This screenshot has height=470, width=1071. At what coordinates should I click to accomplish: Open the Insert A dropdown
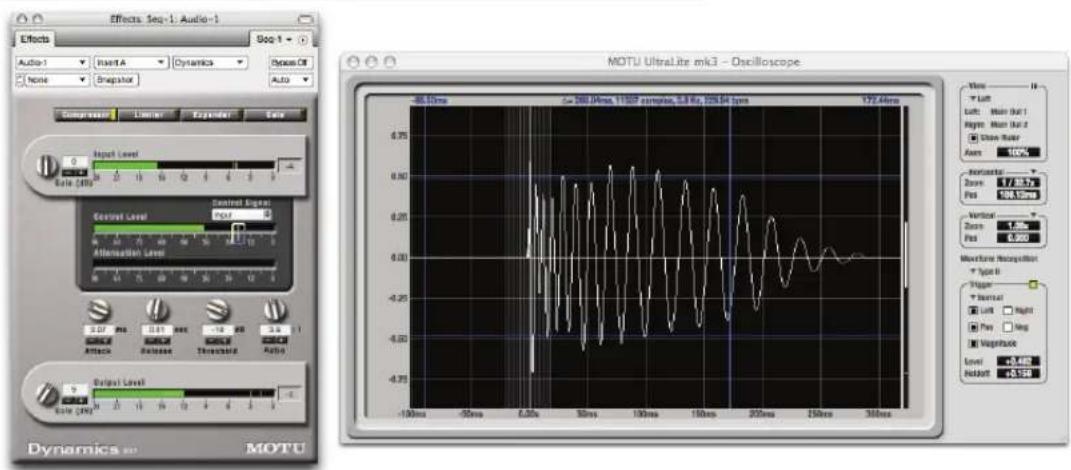[131, 62]
